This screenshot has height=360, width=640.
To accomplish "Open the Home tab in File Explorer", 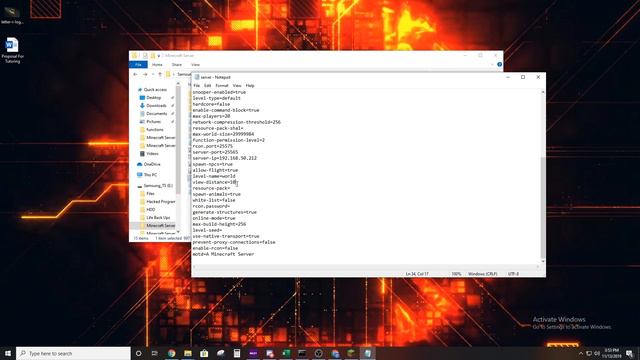I will [157, 64].
